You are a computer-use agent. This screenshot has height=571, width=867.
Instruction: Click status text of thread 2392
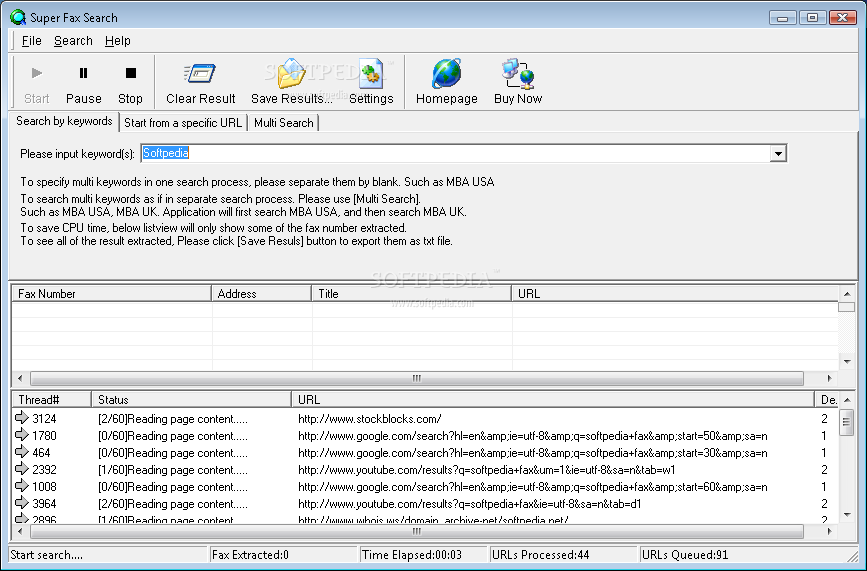point(173,470)
